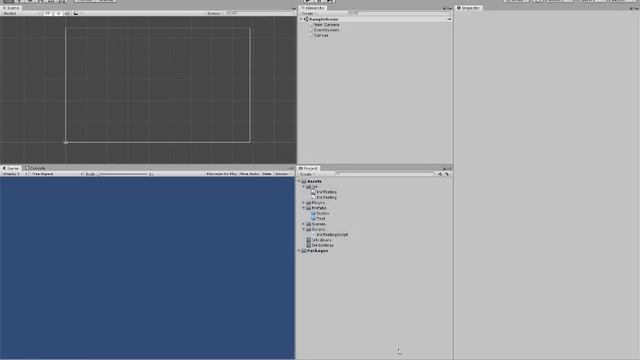Select the Assets label
The height and width of the screenshot is (360, 640).
[x=314, y=181]
